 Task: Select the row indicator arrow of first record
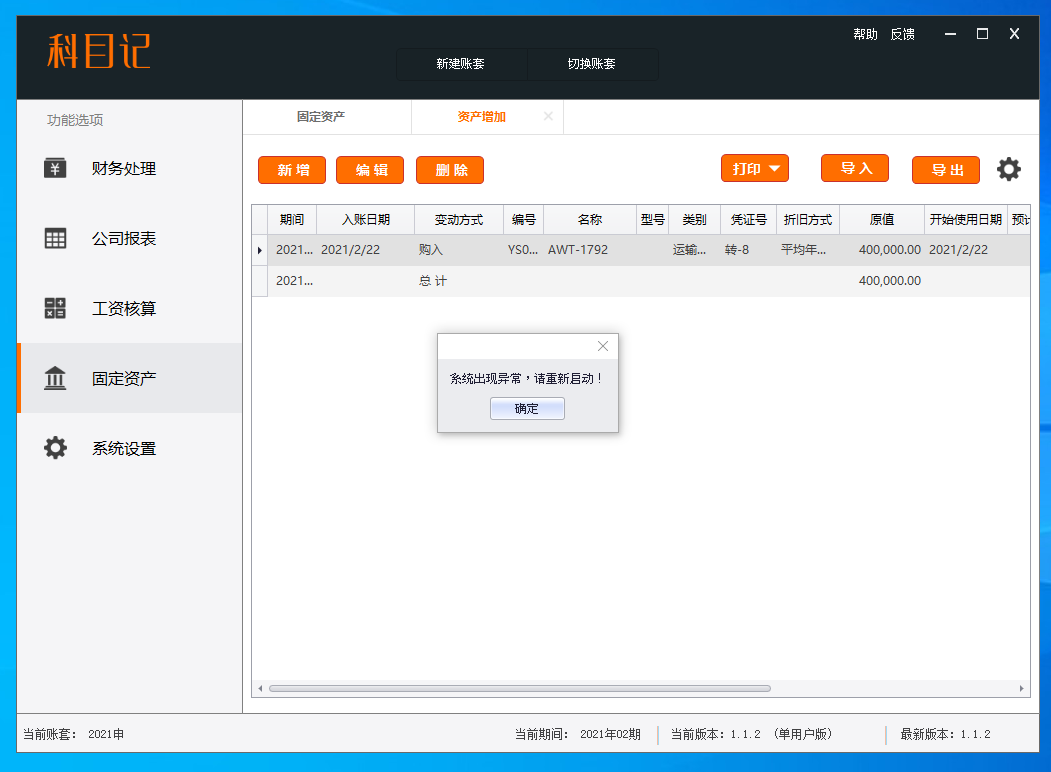(260, 250)
